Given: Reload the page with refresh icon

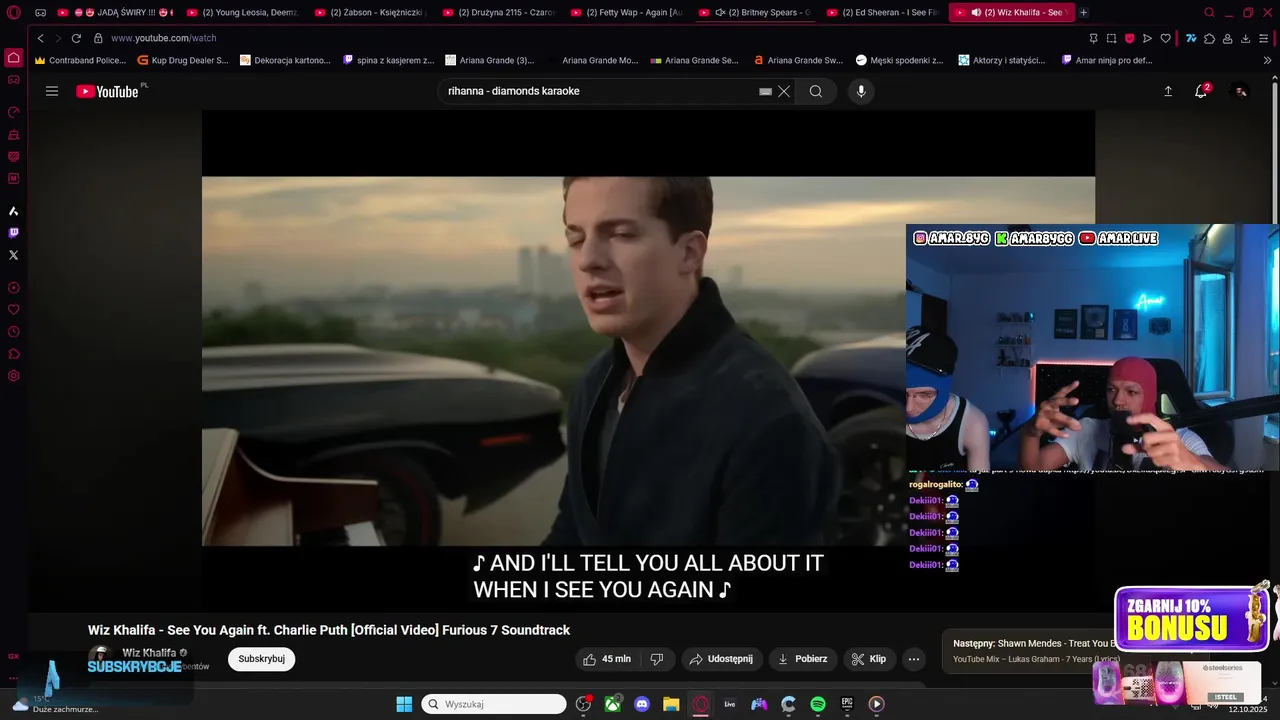Looking at the screenshot, I should point(76,38).
